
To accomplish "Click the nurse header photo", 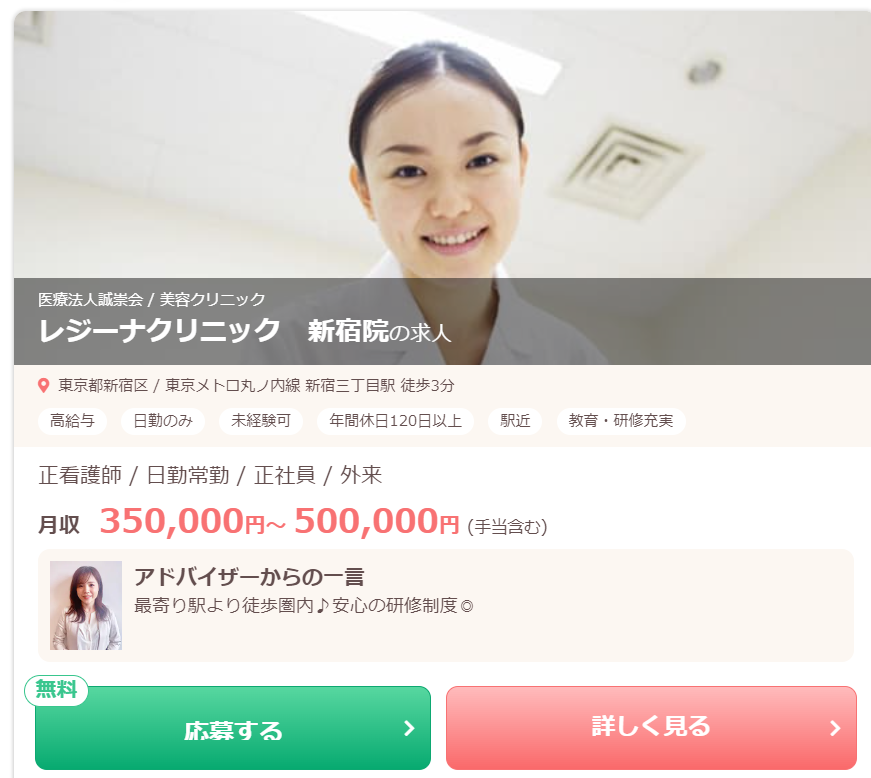I will click(x=442, y=144).
